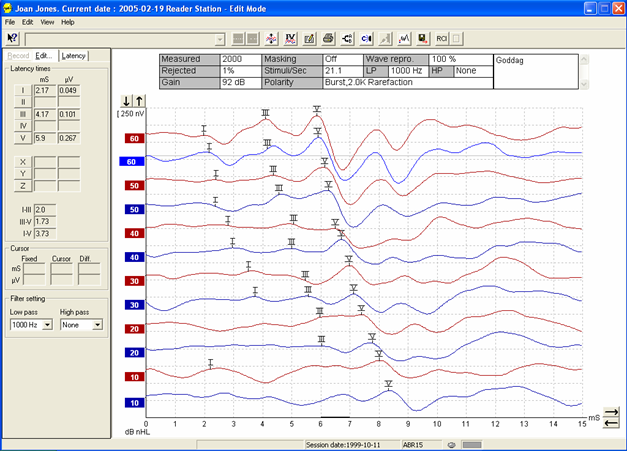Click the RCI toolbar button
The height and width of the screenshot is (451, 627).
441,38
